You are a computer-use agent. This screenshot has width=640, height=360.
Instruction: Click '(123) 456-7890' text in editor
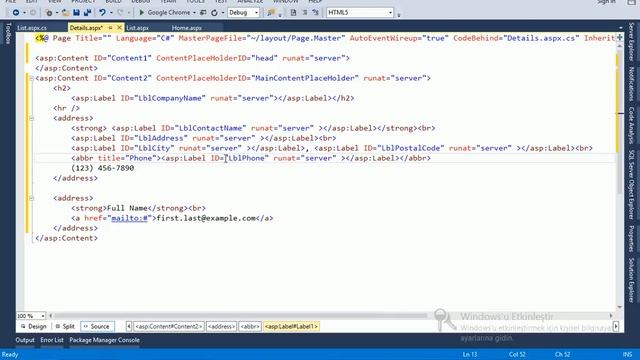click(102, 168)
